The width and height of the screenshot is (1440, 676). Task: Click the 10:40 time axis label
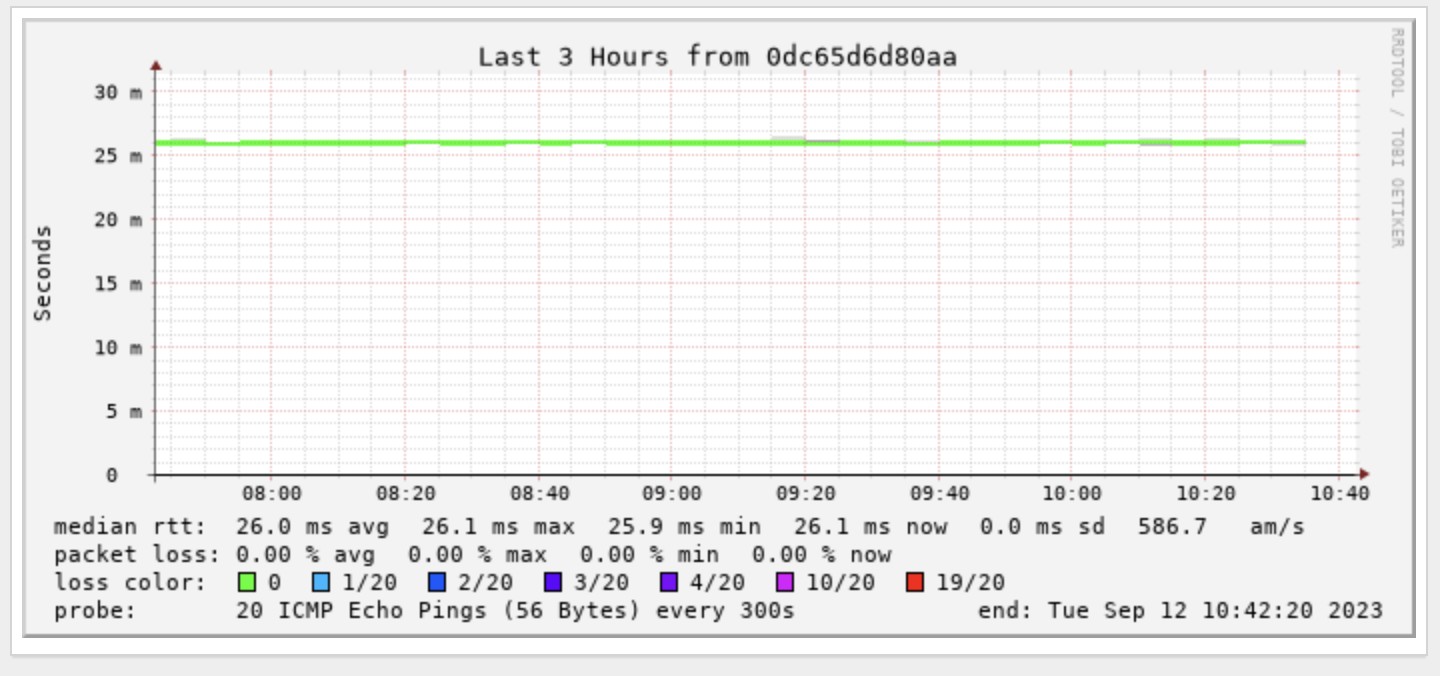point(1339,493)
